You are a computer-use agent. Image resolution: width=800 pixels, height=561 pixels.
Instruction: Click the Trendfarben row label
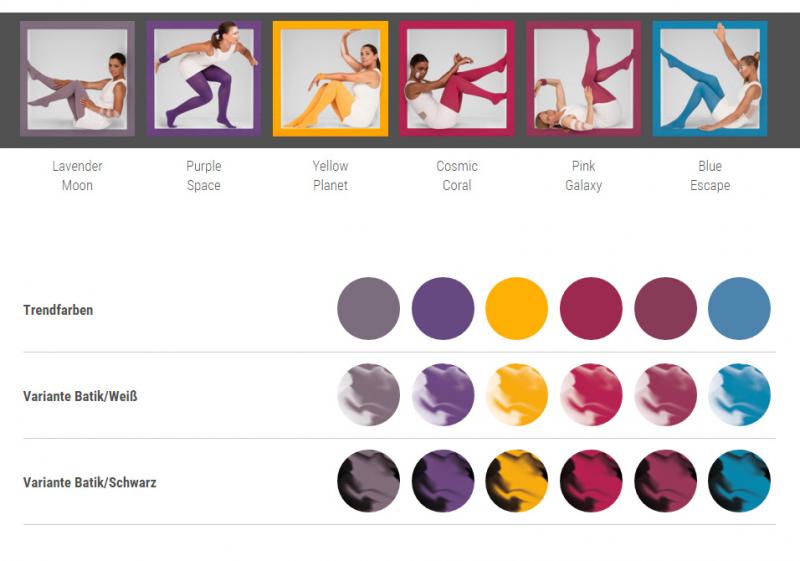[x=58, y=310]
